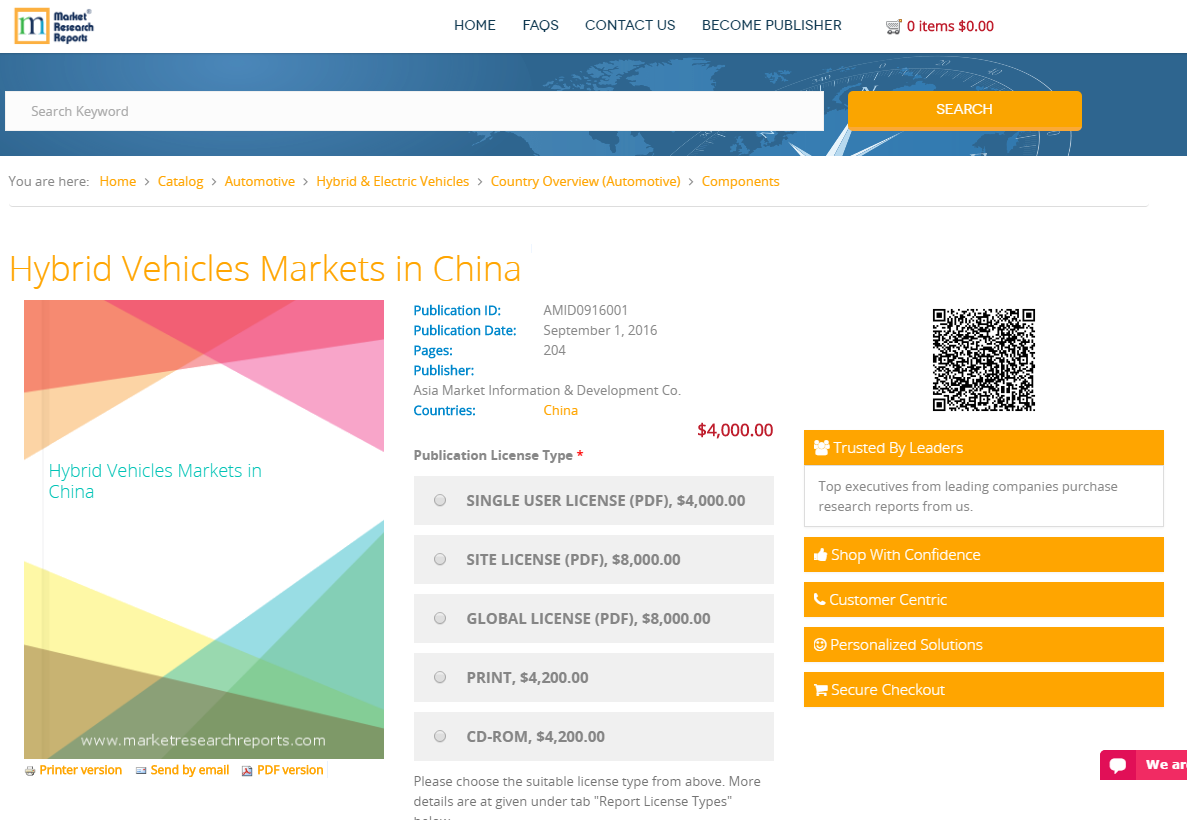The image size is (1187, 820).
Task: Click the price $4,000.00 in red
Action: pos(735,430)
